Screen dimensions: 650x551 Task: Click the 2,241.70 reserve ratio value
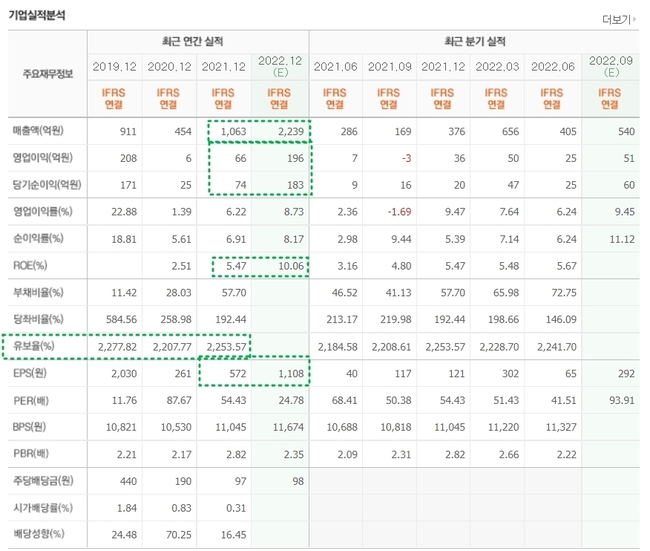pyautogui.click(x=557, y=347)
